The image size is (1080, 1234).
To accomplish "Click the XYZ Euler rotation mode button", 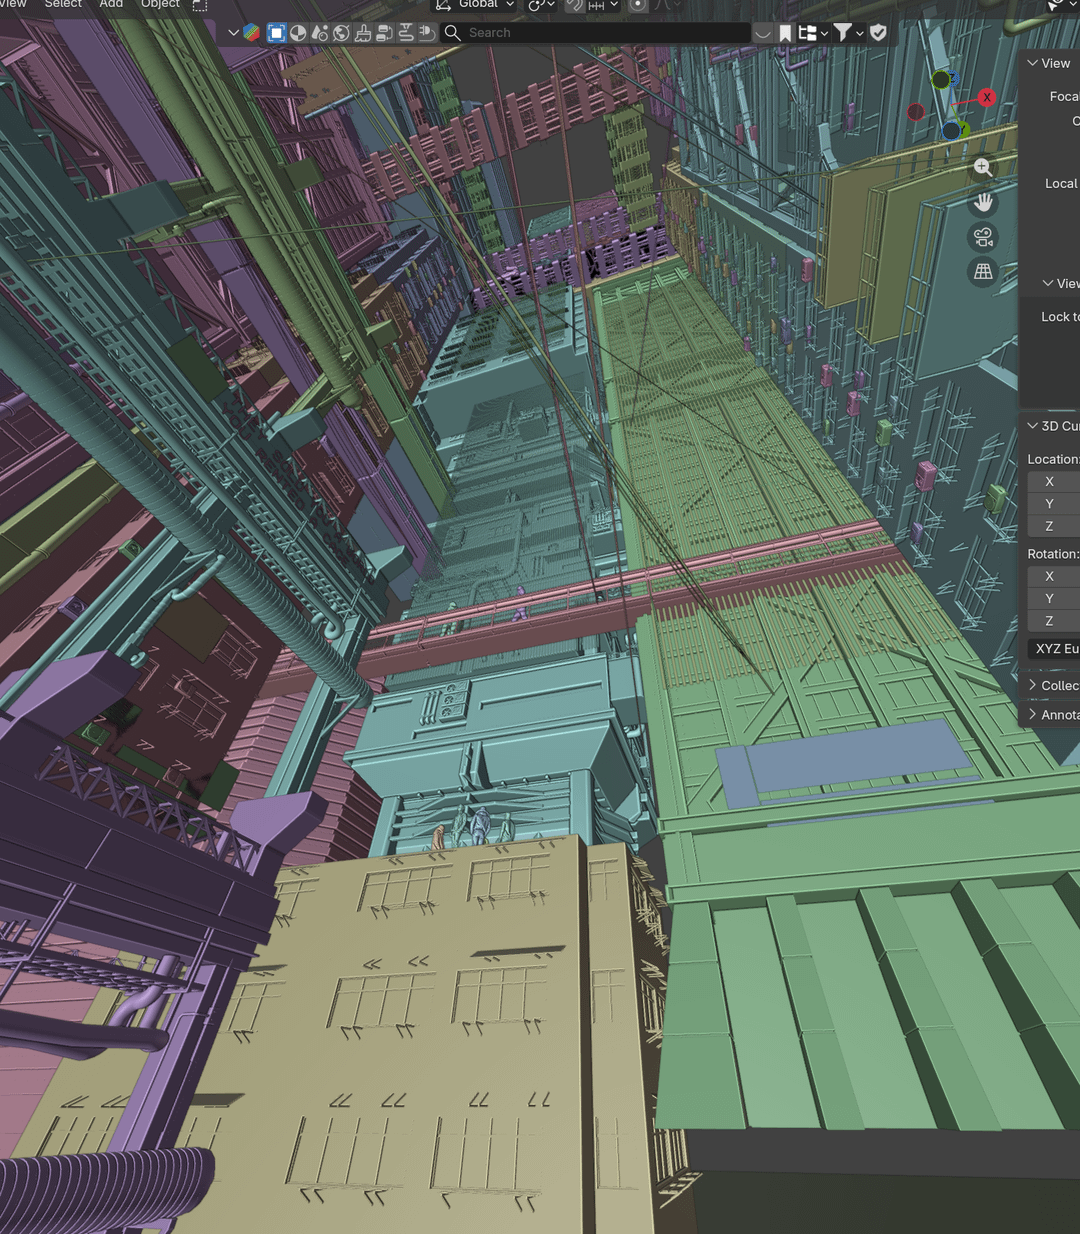I will [1054, 649].
